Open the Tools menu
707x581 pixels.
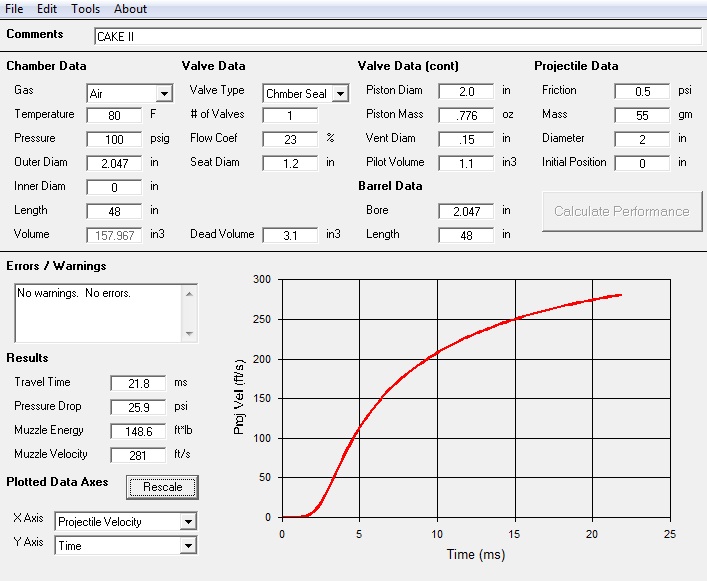click(85, 9)
